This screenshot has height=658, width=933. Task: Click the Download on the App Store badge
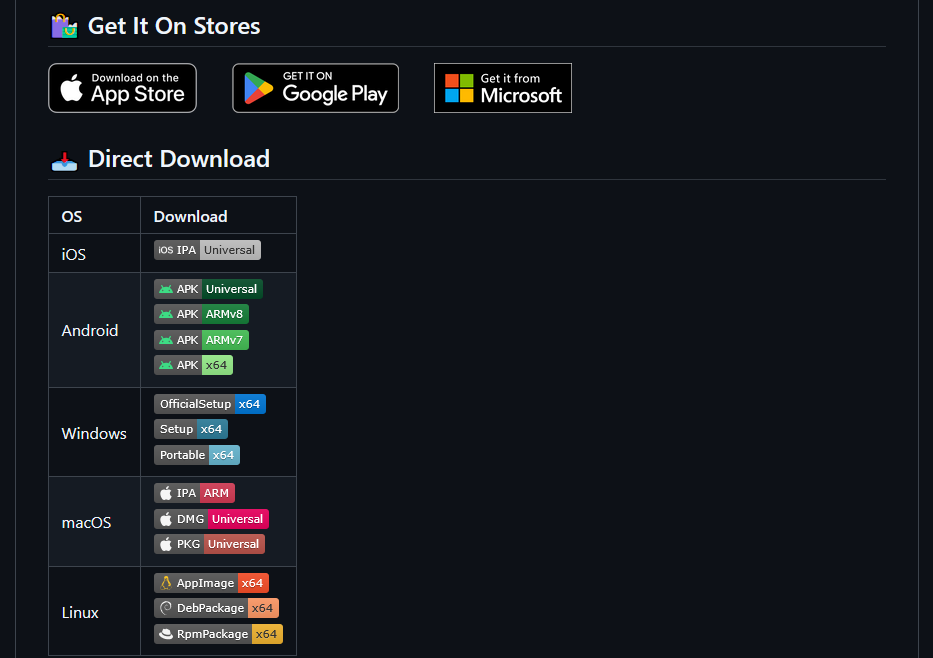(x=122, y=88)
